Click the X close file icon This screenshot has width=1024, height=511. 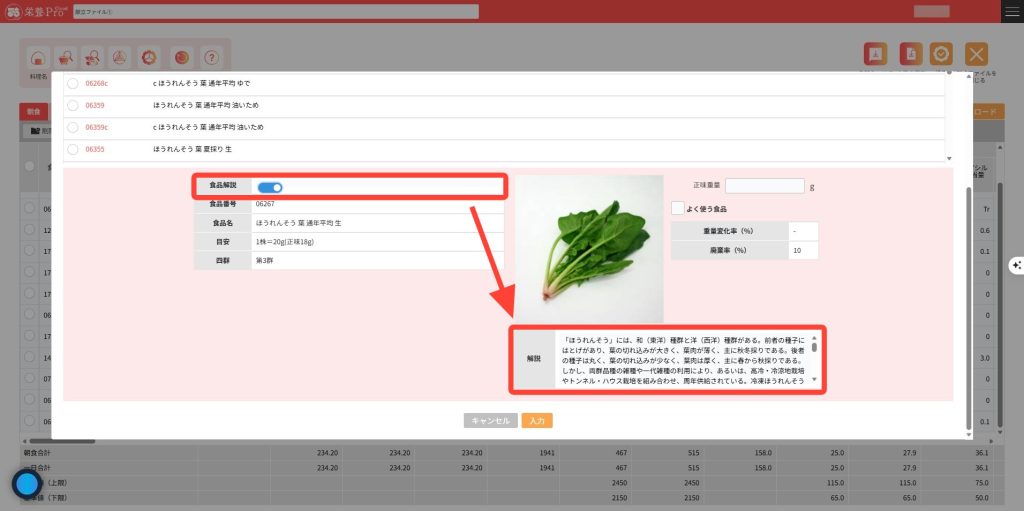[x=976, y=55]
